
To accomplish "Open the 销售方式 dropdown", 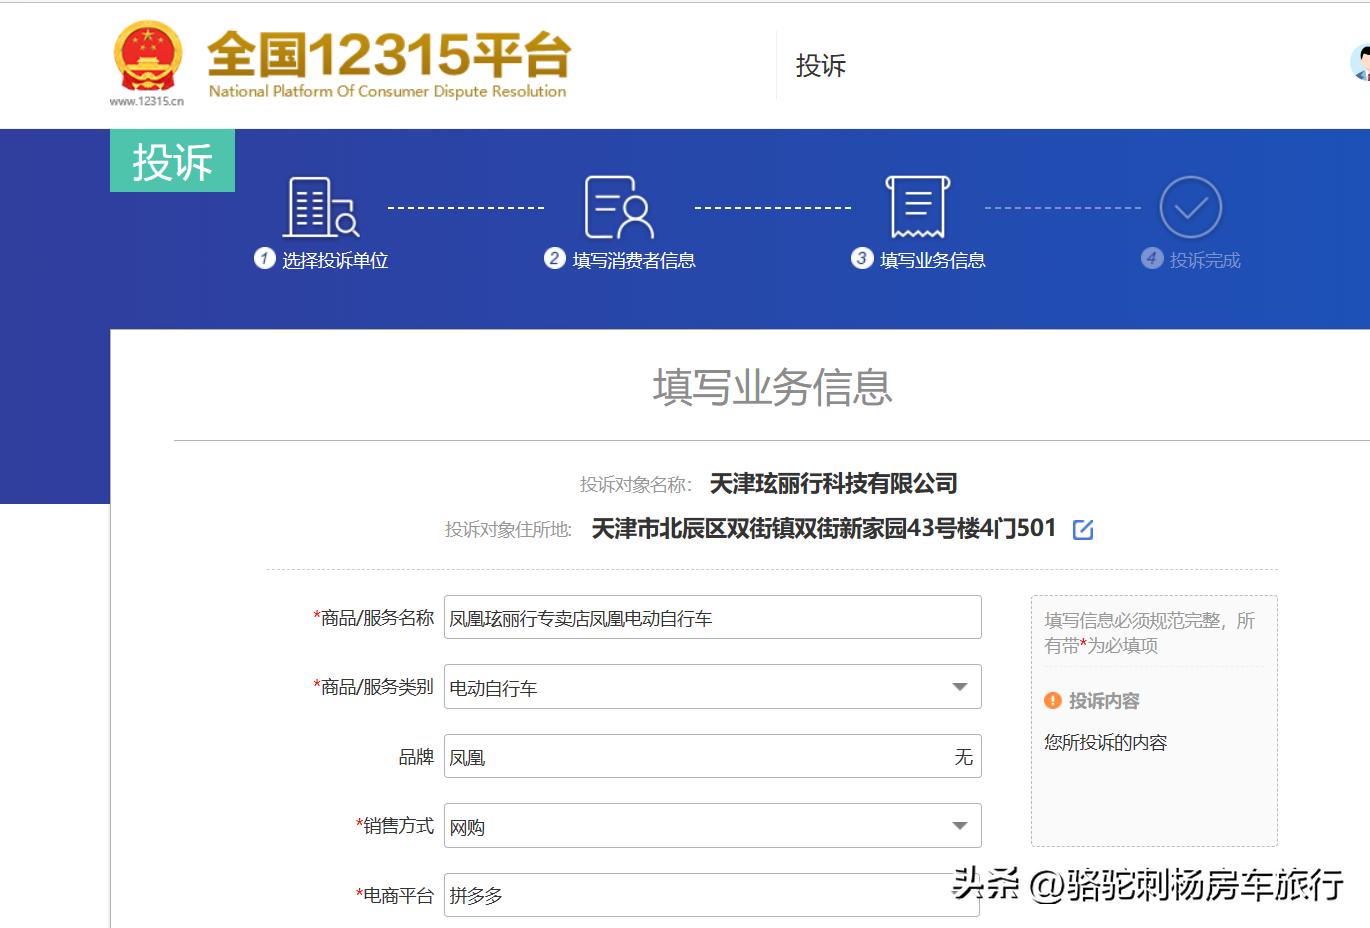I will pyautogui.click(x=959, y=826).
